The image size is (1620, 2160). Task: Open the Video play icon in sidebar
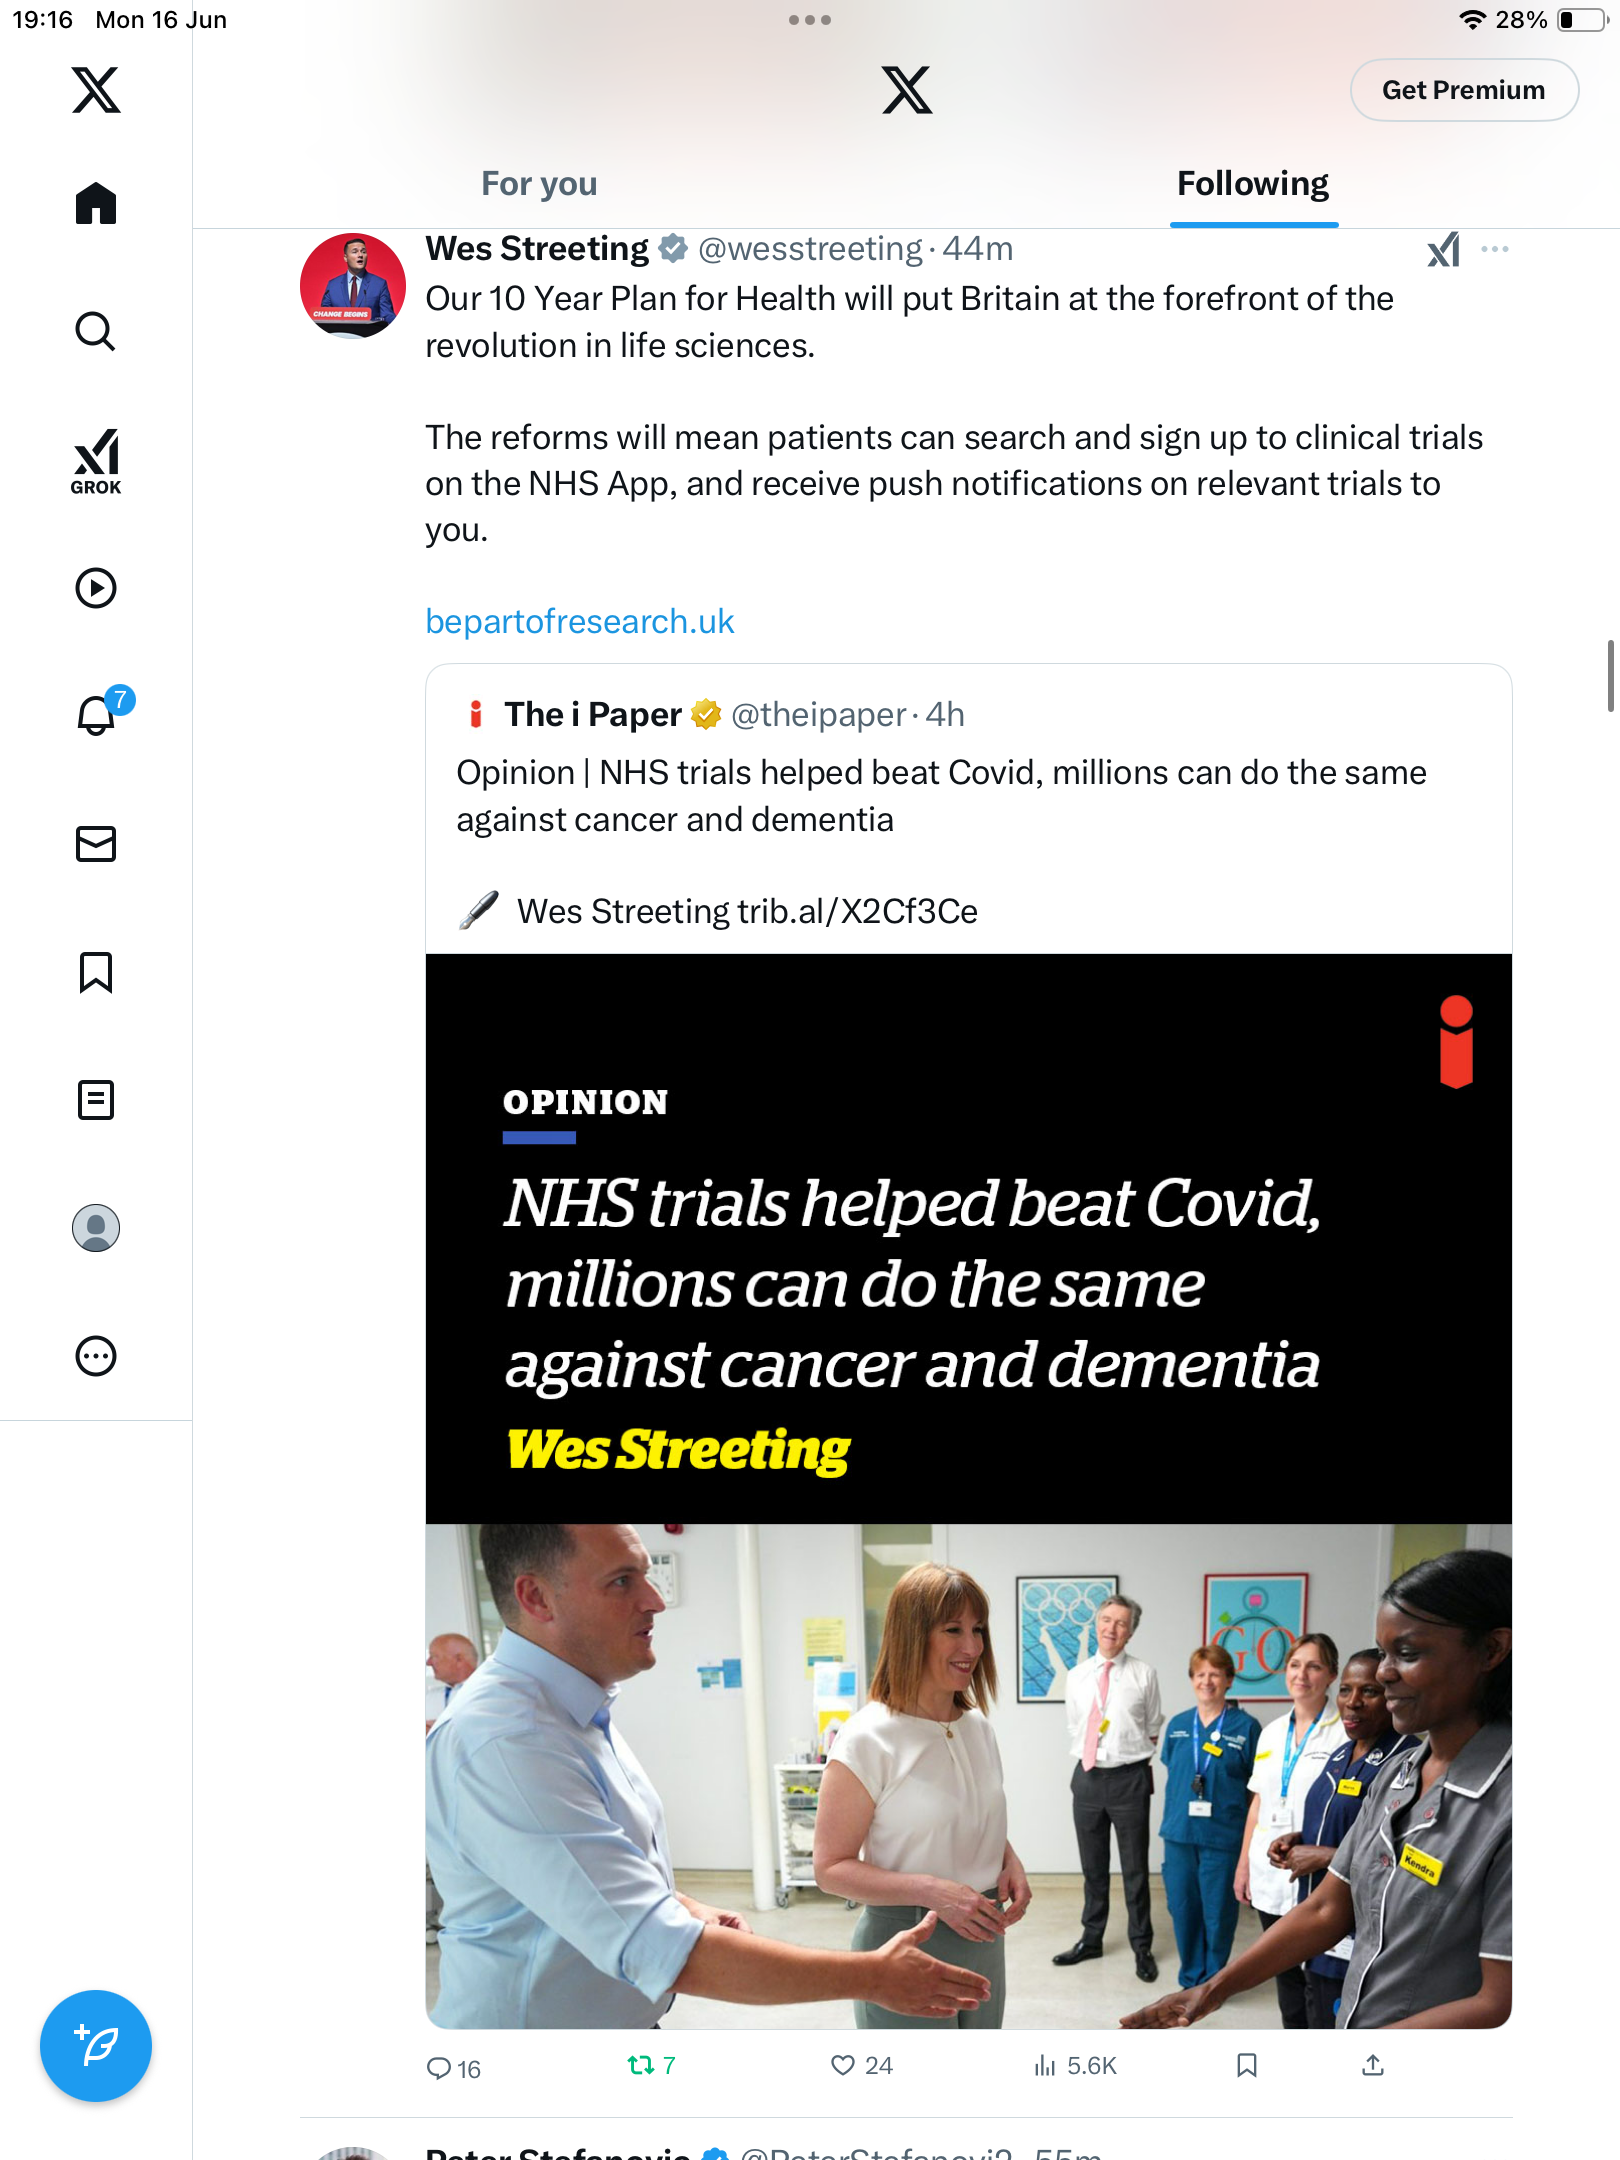pyautogui.click(x=96, y=588)
